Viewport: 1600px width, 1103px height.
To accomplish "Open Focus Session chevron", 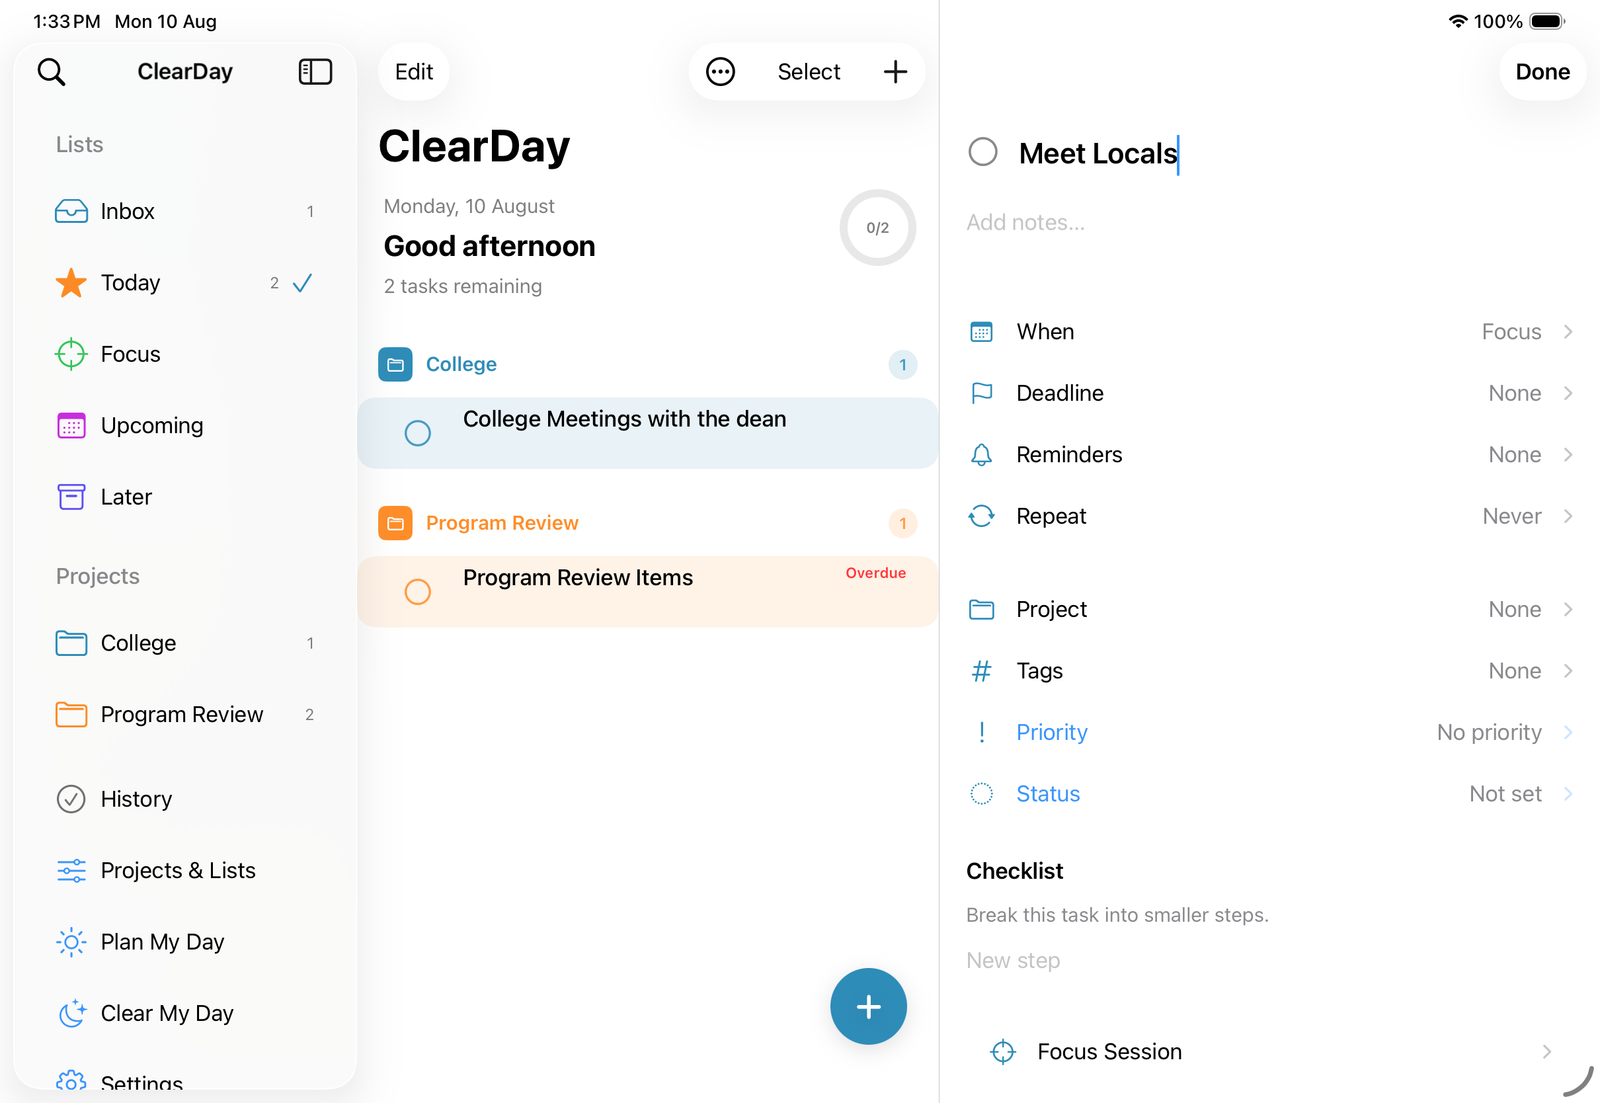I will [x=1547, y=1052].
